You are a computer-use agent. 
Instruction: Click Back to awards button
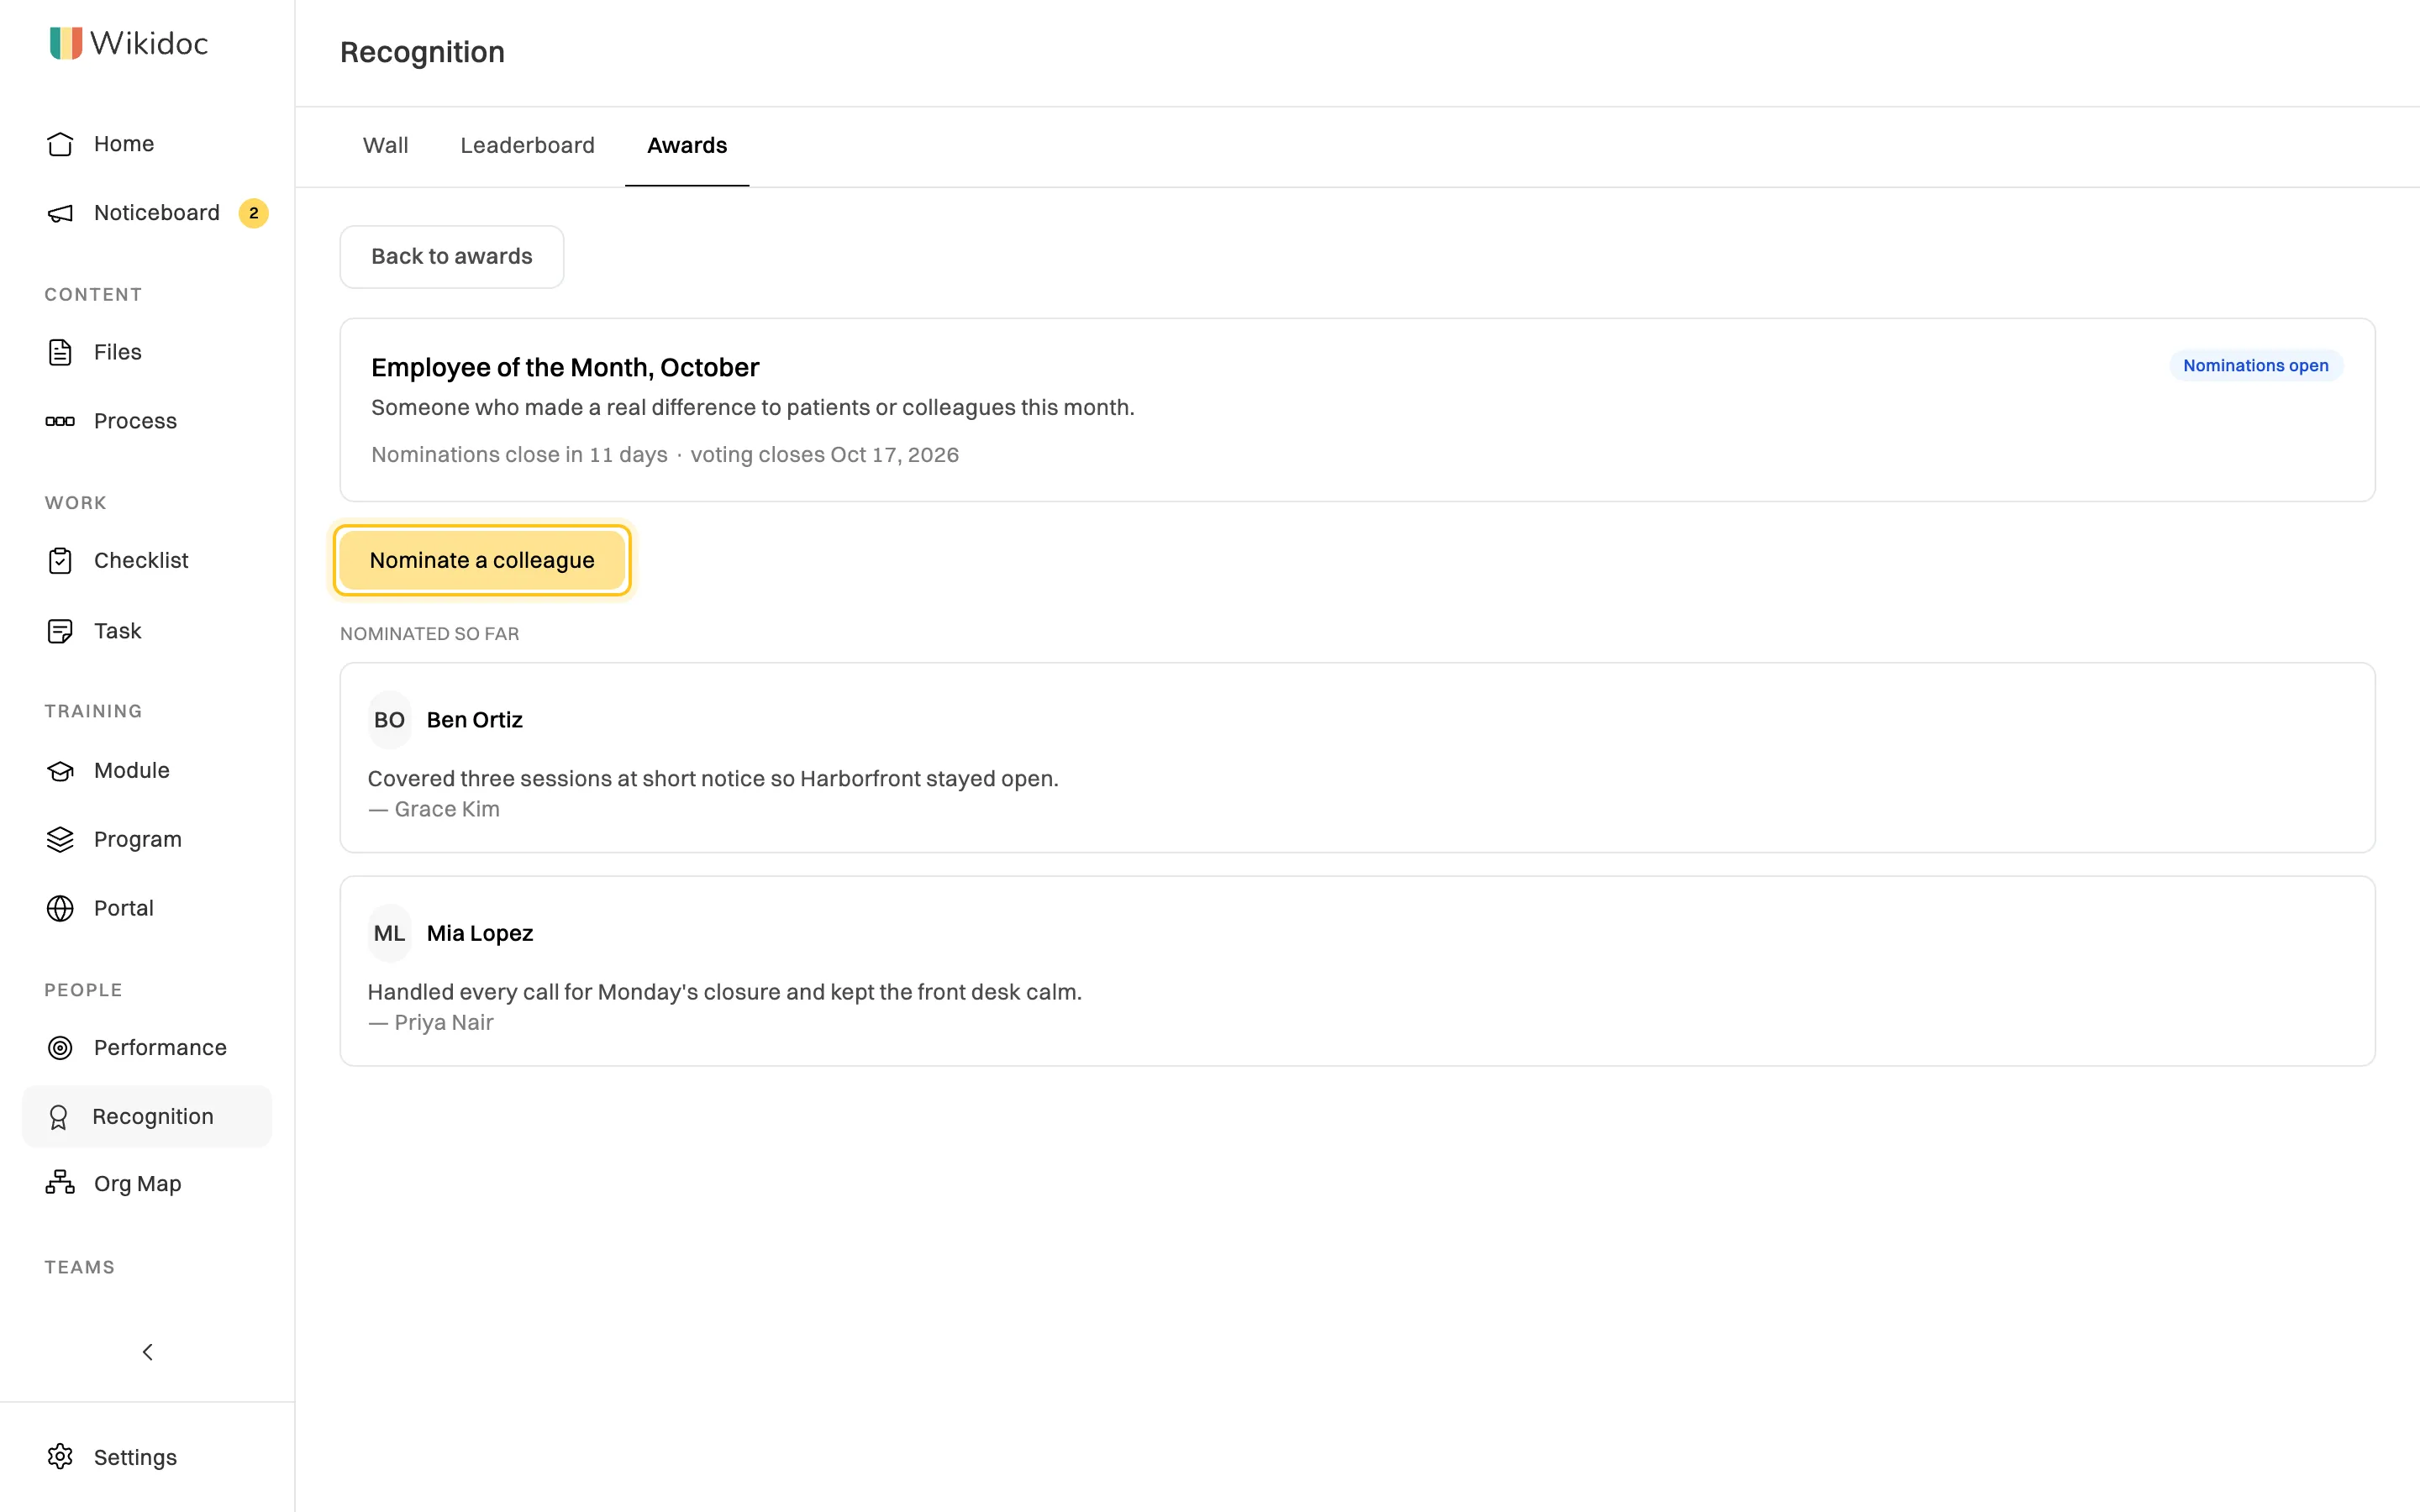452,257
